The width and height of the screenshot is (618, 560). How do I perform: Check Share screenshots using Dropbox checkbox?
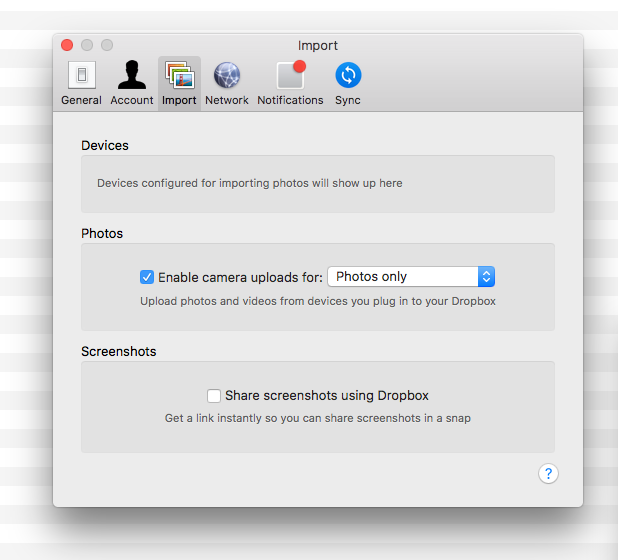pyautogui.click(x=214, y=396)
